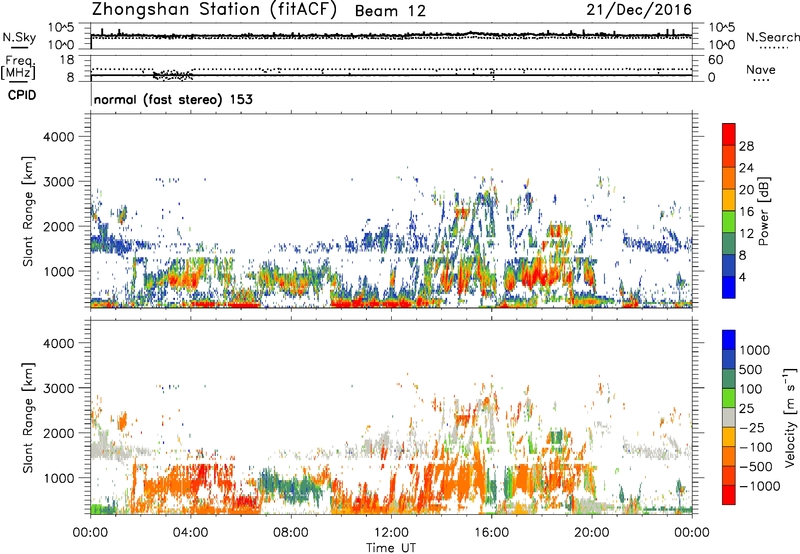Click the '04:00' time axis label
800x554 pixels.
191,533
